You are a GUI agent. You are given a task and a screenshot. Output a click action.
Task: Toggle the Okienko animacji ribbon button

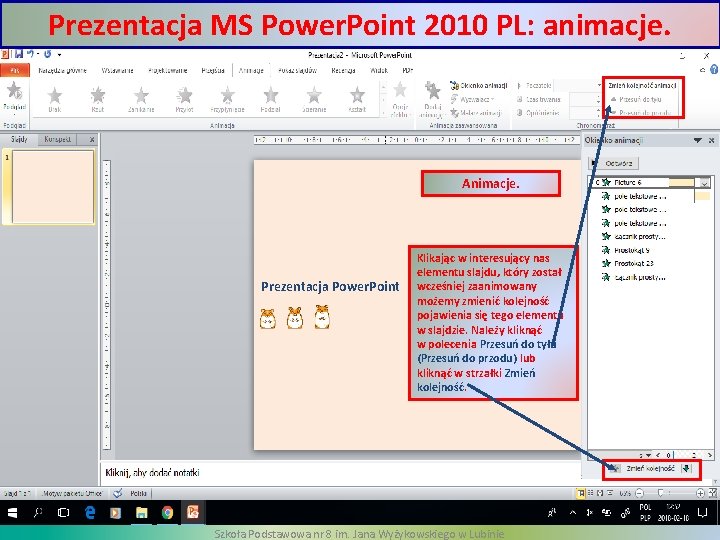(x=479, y=85)
